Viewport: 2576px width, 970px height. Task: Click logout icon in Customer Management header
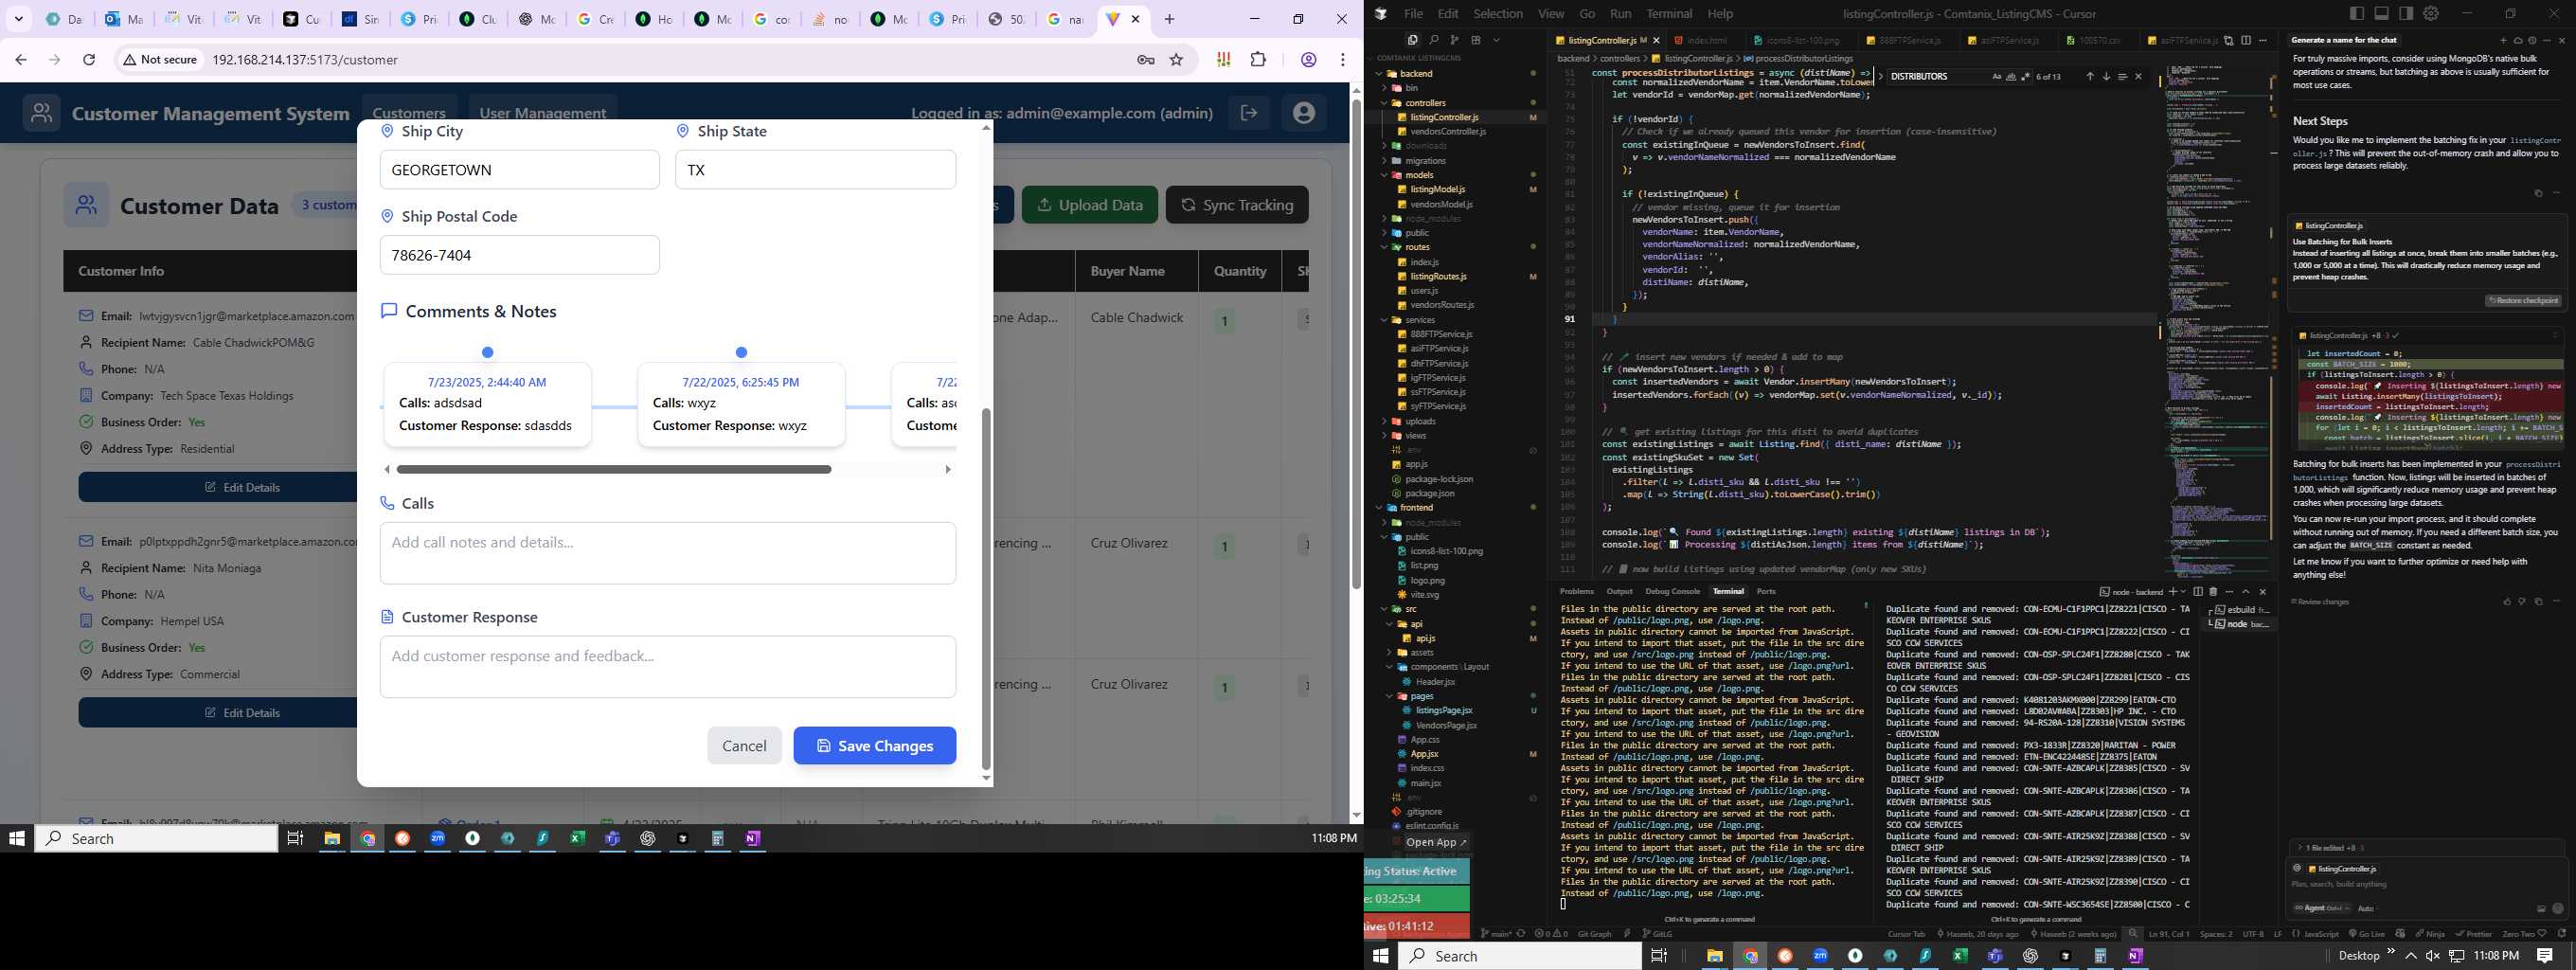[1249, 113]
